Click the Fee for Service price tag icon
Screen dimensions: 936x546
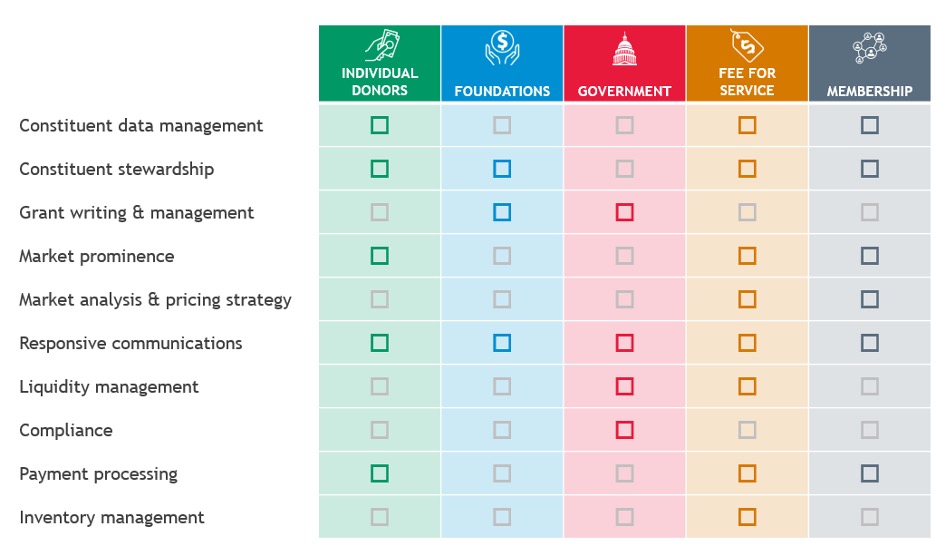coord(747,46)
